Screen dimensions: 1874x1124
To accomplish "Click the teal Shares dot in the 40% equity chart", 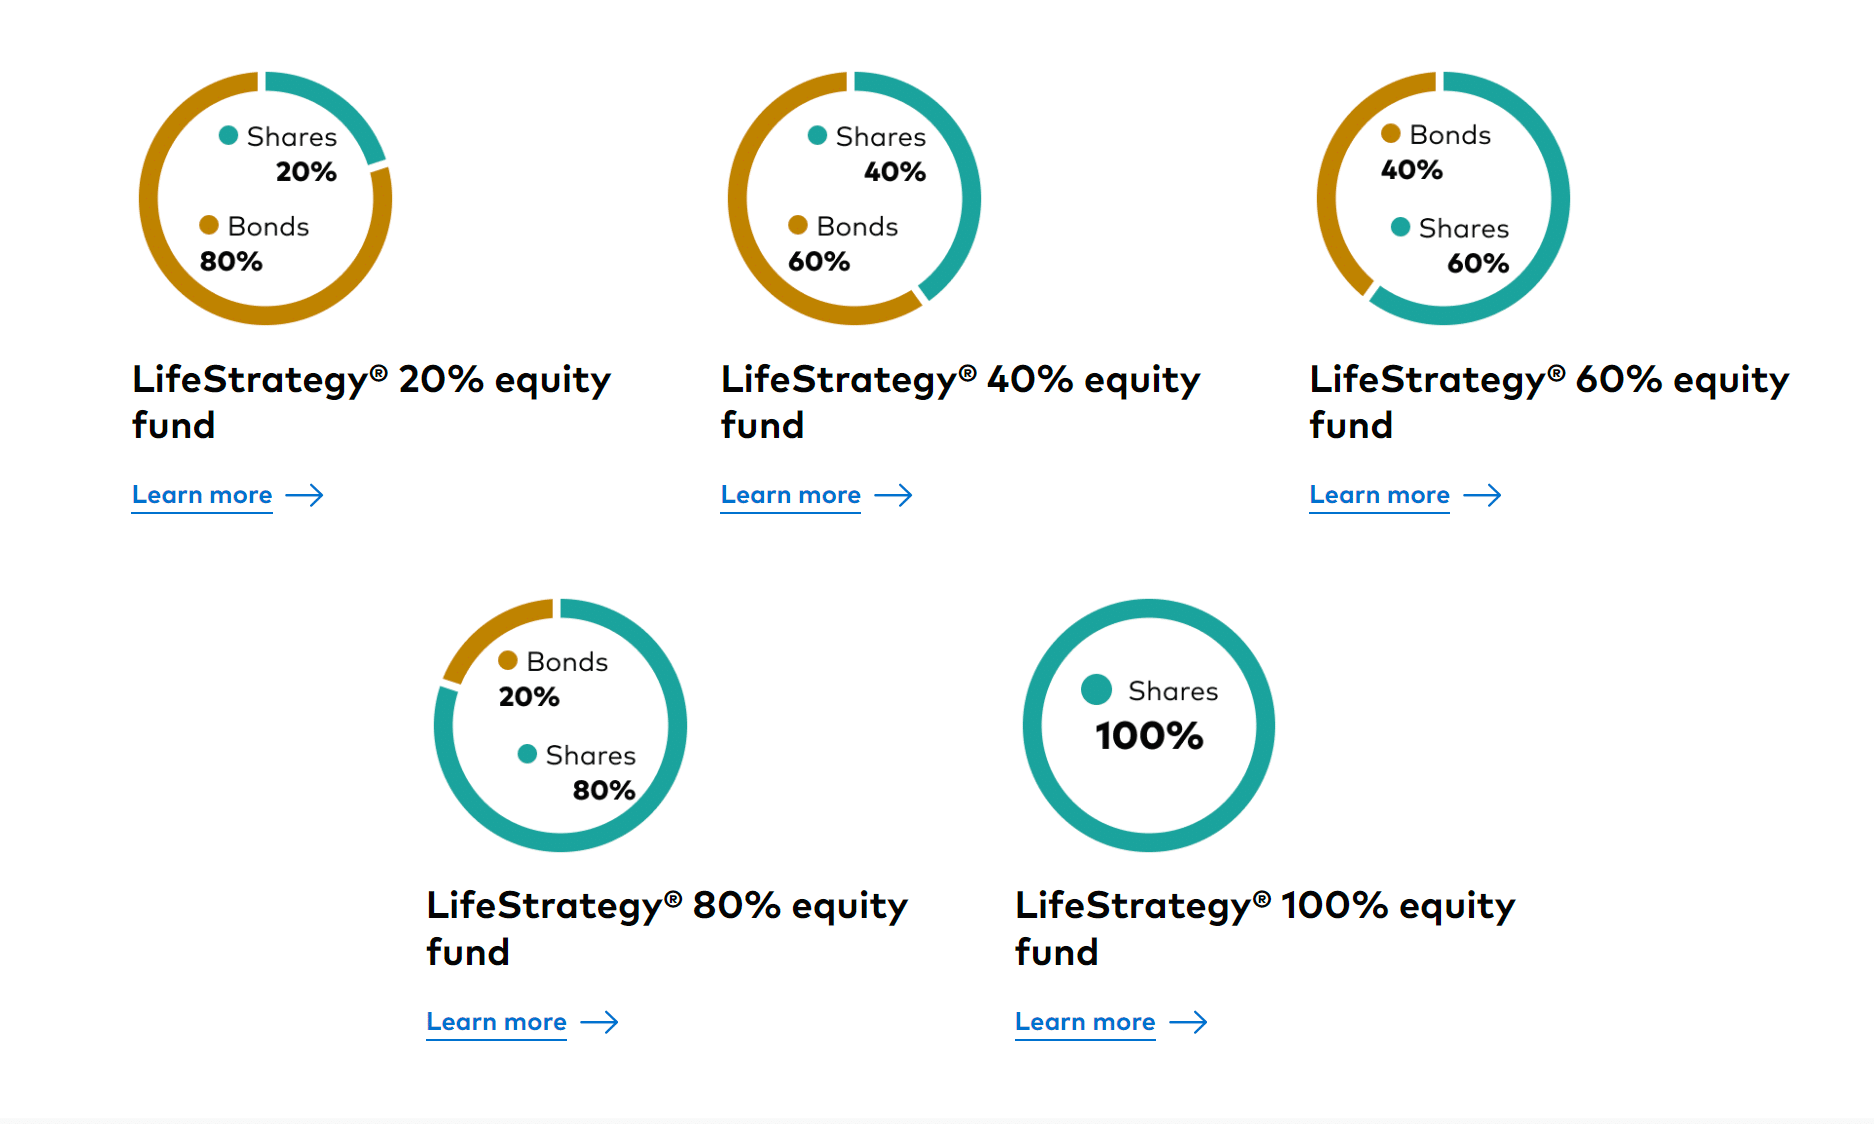I will pyautogui.click(x=817, y=135).
